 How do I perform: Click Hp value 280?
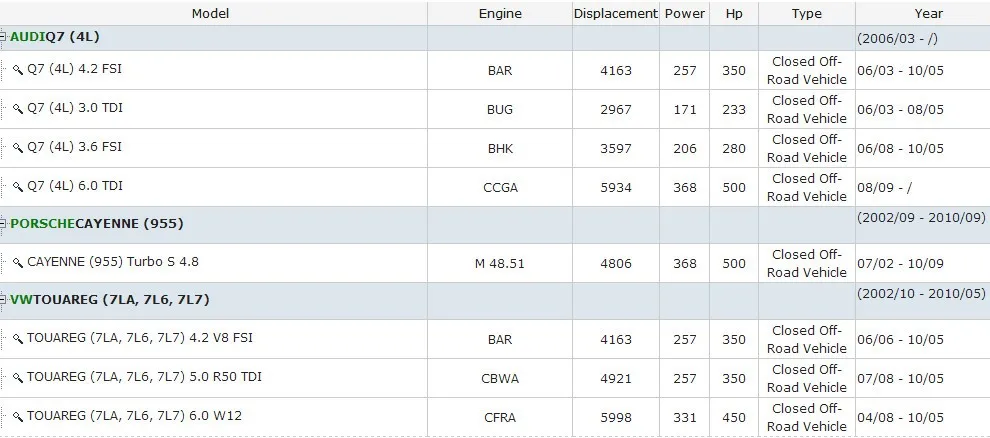[734, 149]
